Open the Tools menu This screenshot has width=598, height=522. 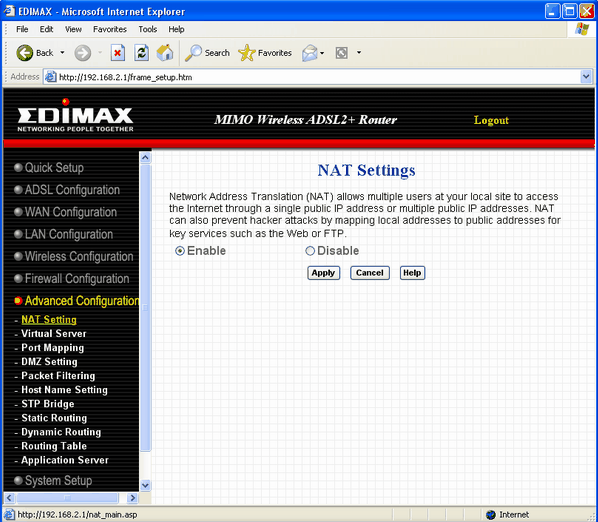coord(148,29)
